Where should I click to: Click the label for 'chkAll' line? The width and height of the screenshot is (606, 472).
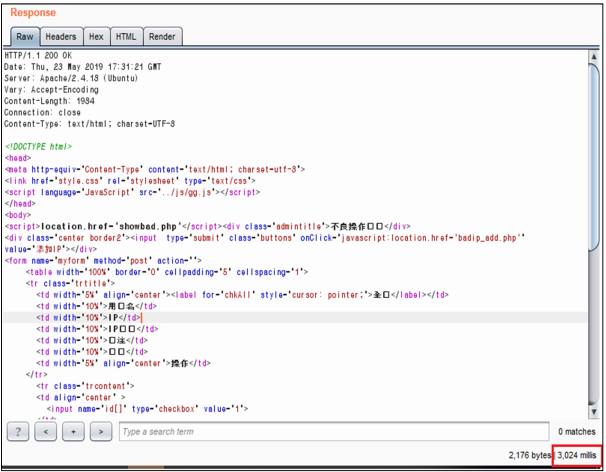click(242, 295)
